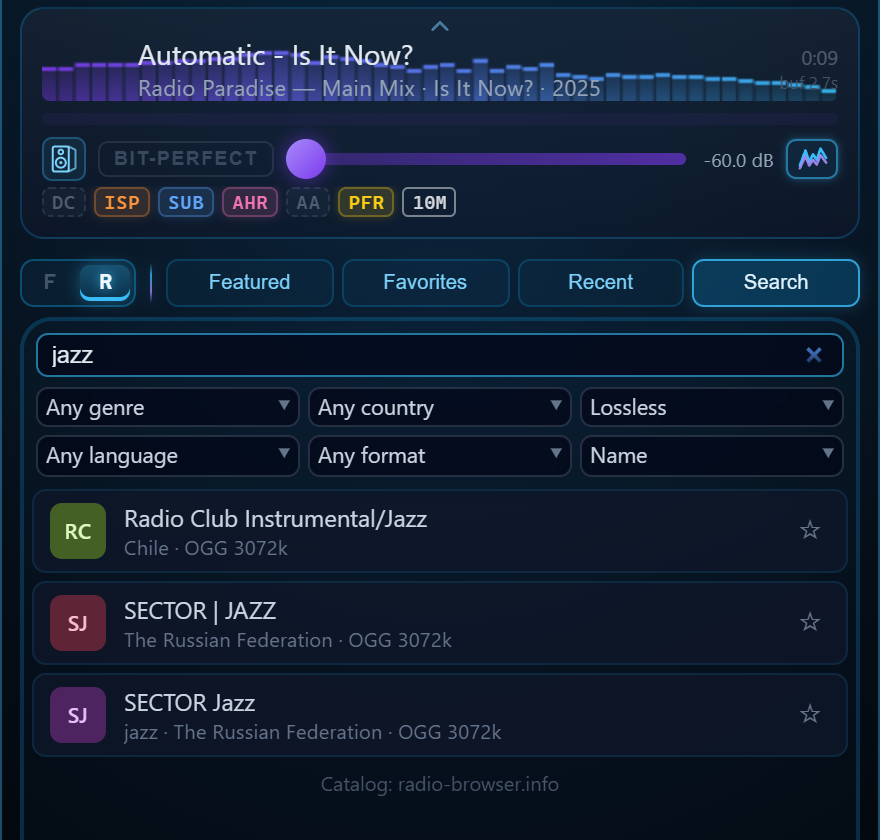Toggle the DC badge

63,202
